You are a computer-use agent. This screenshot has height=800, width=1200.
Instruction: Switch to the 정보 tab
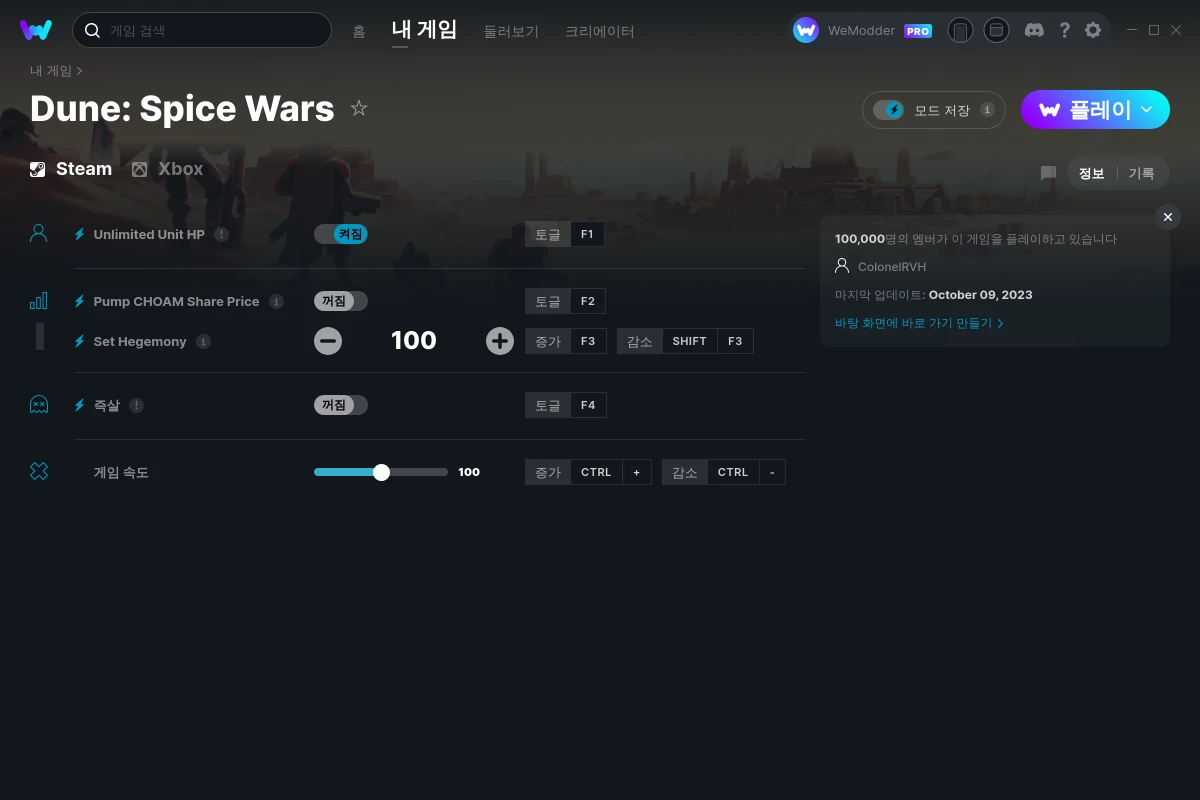point(1091,173)
